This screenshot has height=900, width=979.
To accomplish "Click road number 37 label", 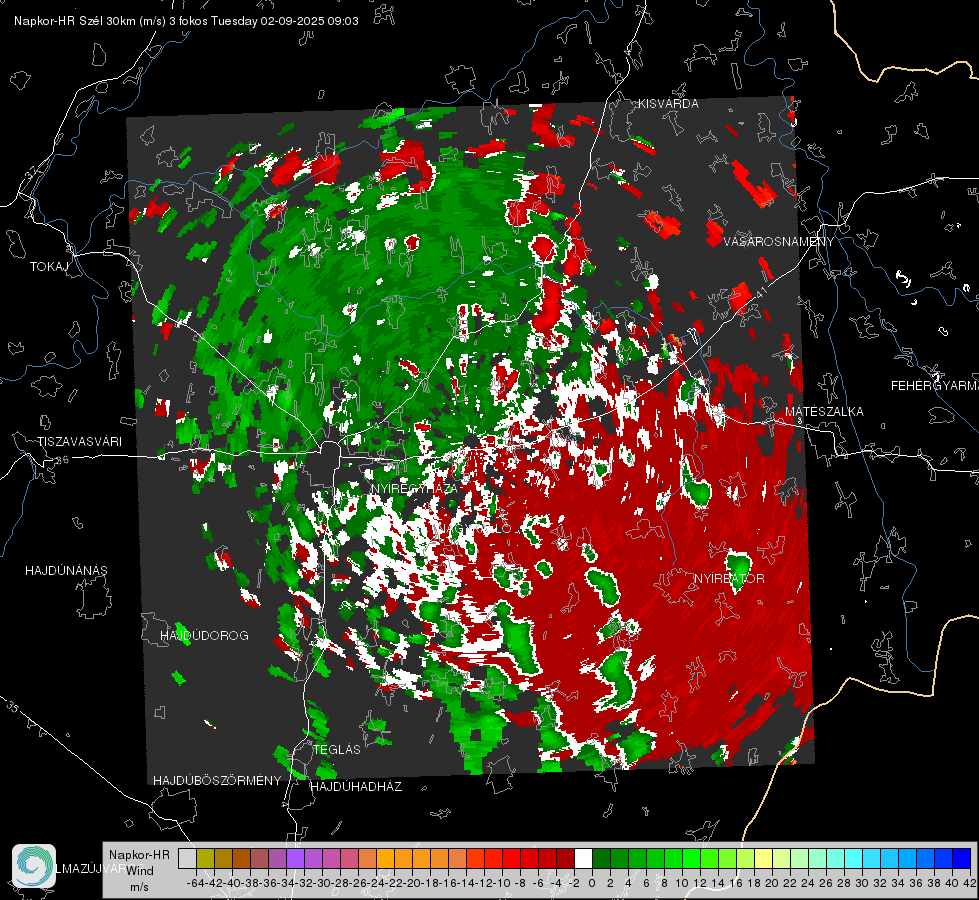I will click(32, 172).
